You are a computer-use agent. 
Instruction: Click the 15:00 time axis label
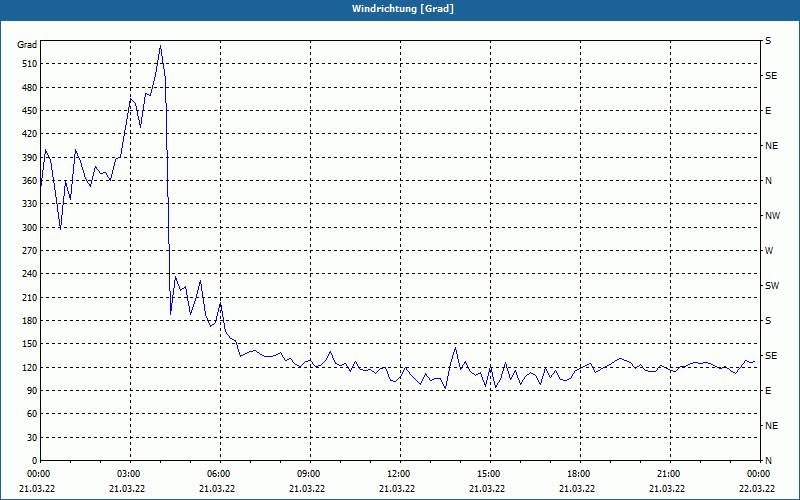[x=489, y=474]
